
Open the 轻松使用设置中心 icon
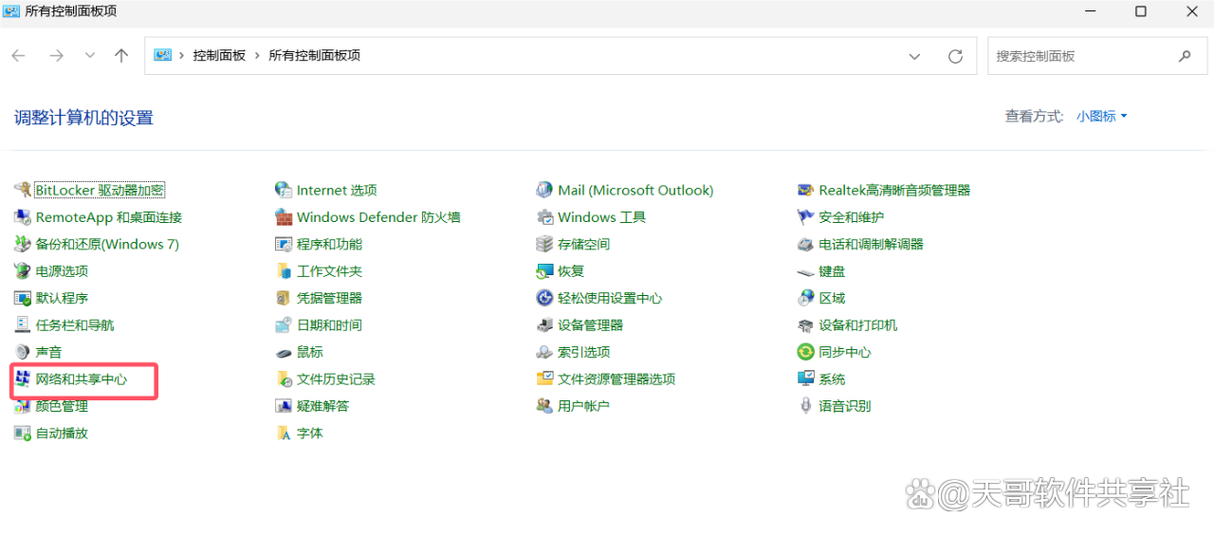pyautogui.click(x=544, y=298)
